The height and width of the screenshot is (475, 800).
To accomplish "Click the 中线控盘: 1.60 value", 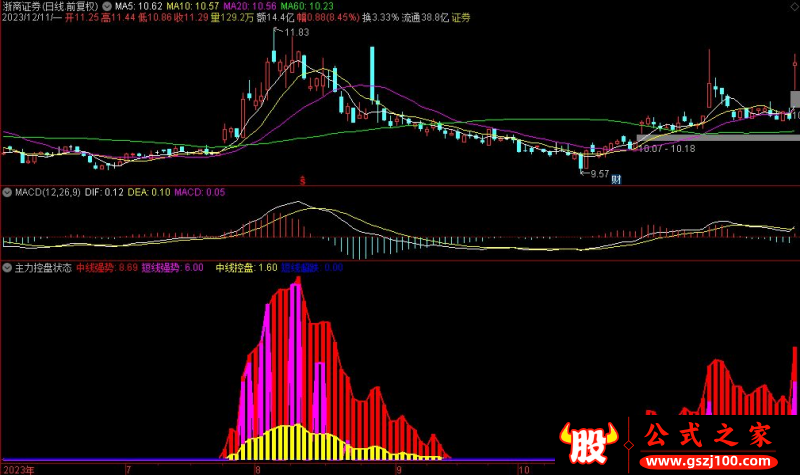I will coord(246,268).
